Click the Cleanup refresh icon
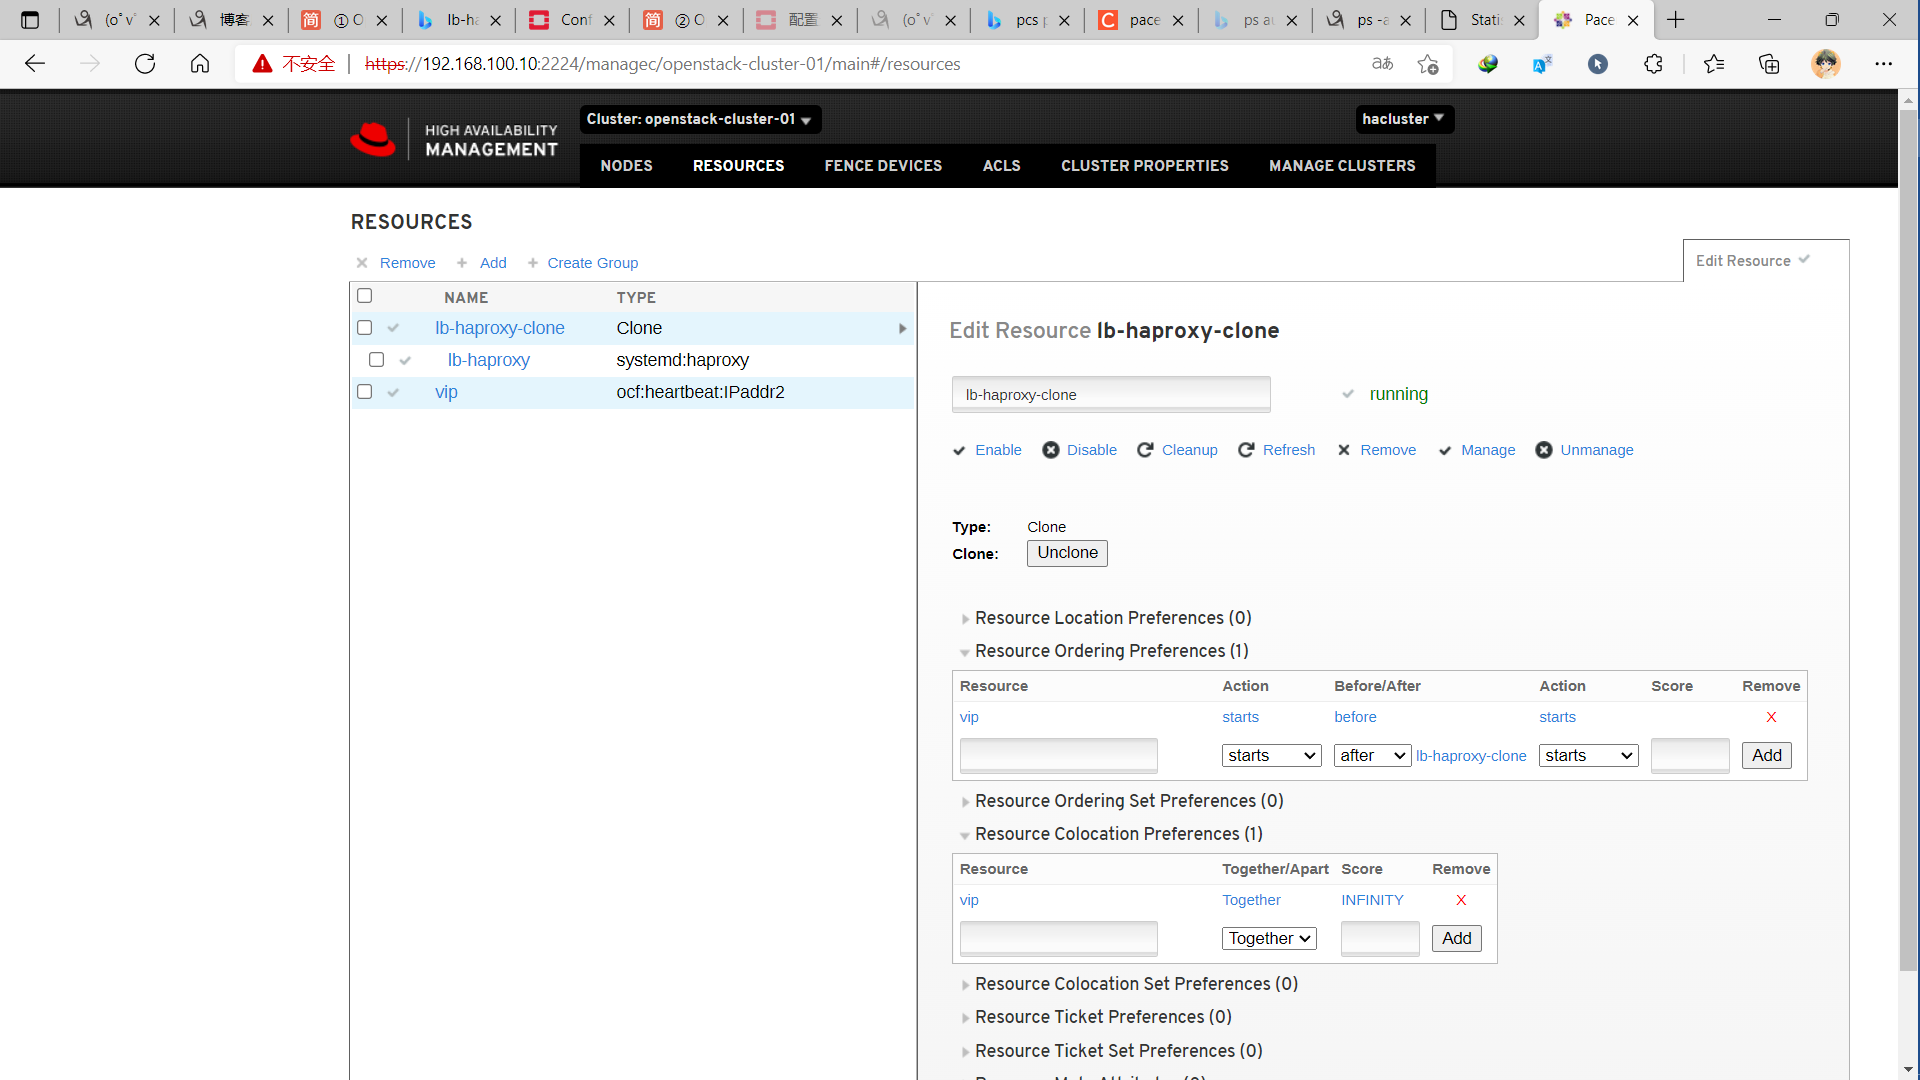1920x1080 pixels. click(1145, 450)
